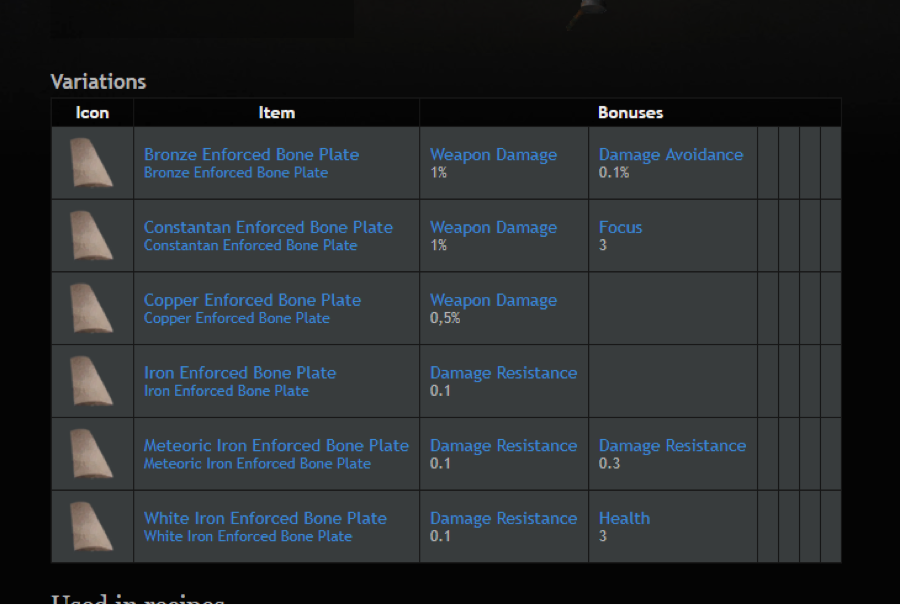Open the White Iron Enforced Bone Plate link

265,518
